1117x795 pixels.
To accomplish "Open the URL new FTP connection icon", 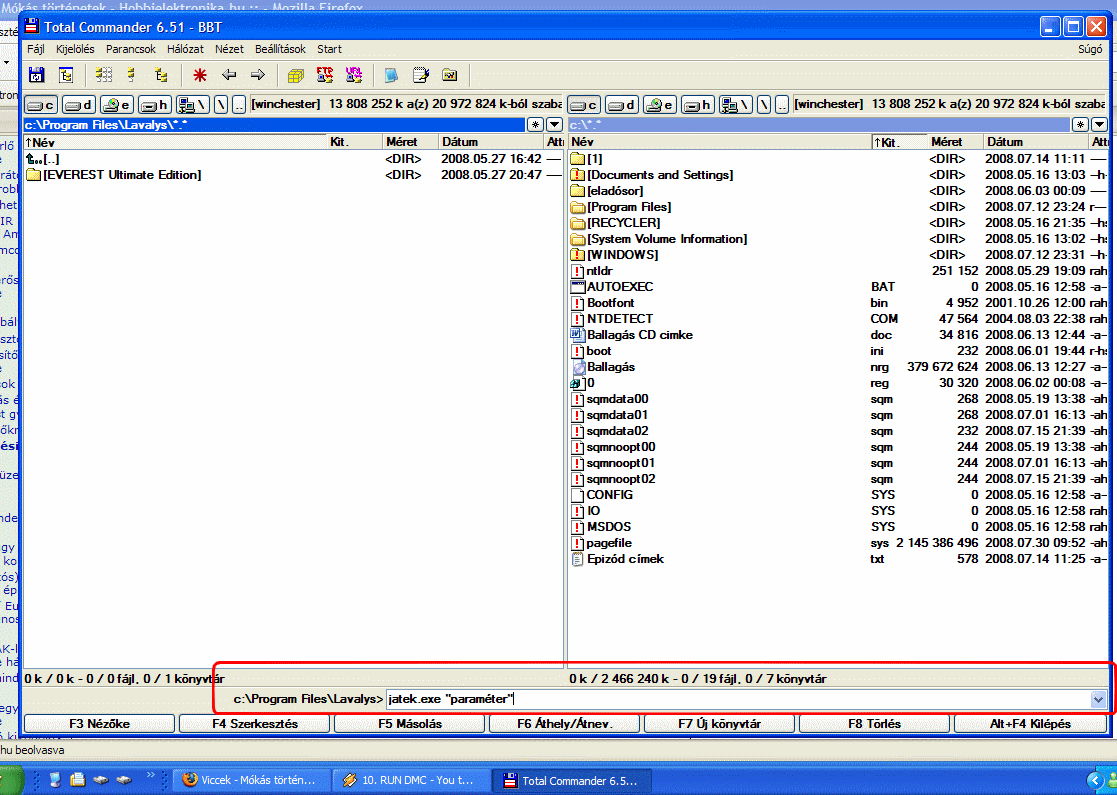I will click(x=353, y=75).
